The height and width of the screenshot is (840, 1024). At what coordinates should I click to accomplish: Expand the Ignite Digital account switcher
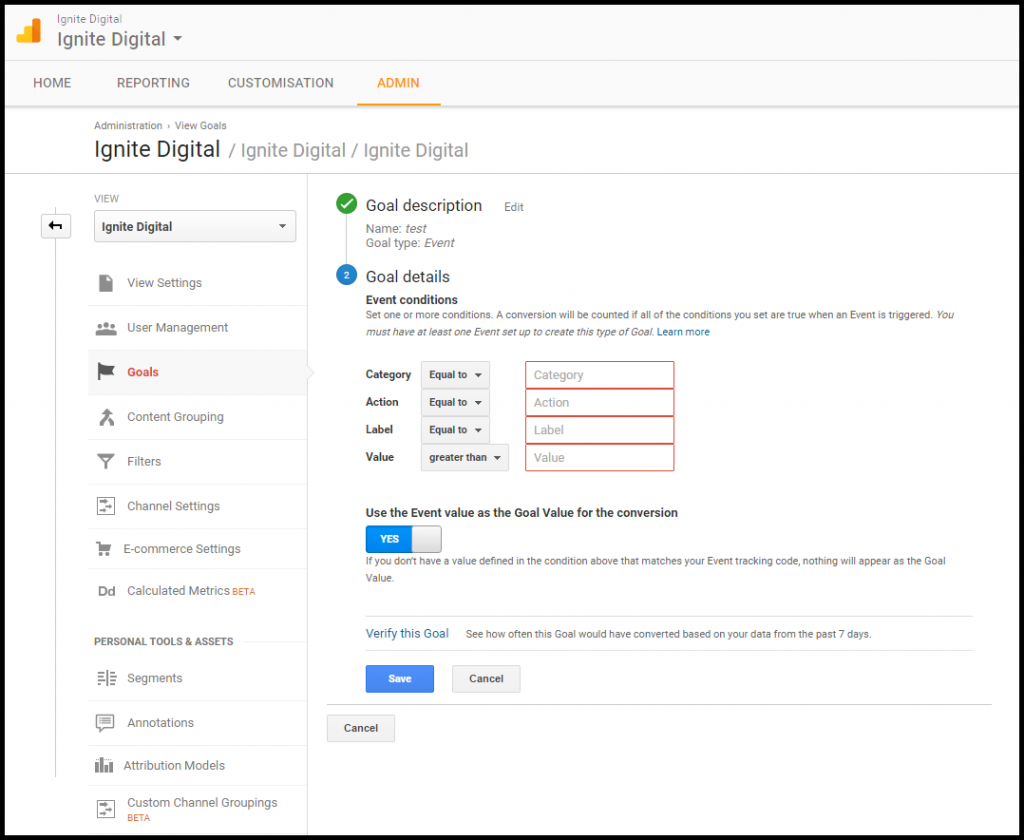point(120,39)
